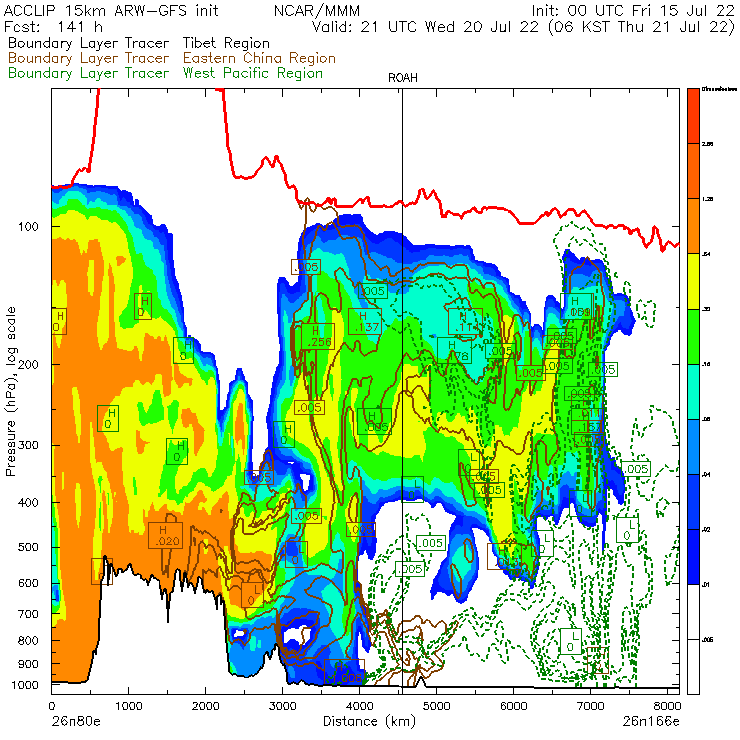Click the '26n166e' end coordinate label
The height and width of the screenshot is (740, 740).
[x=651, y=721]
